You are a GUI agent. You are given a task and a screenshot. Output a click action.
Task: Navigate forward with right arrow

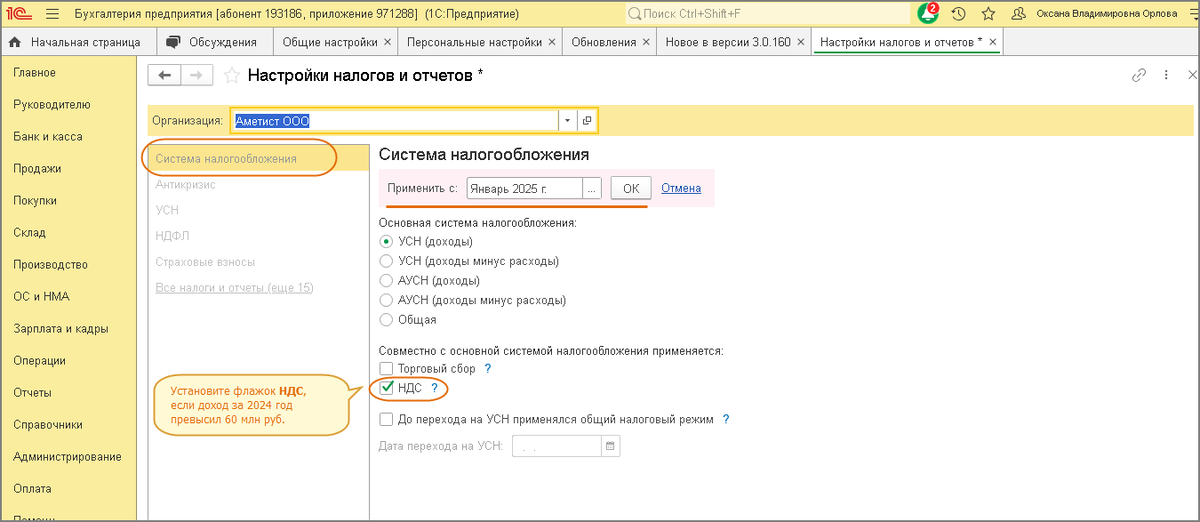click(x=196, y=75)
